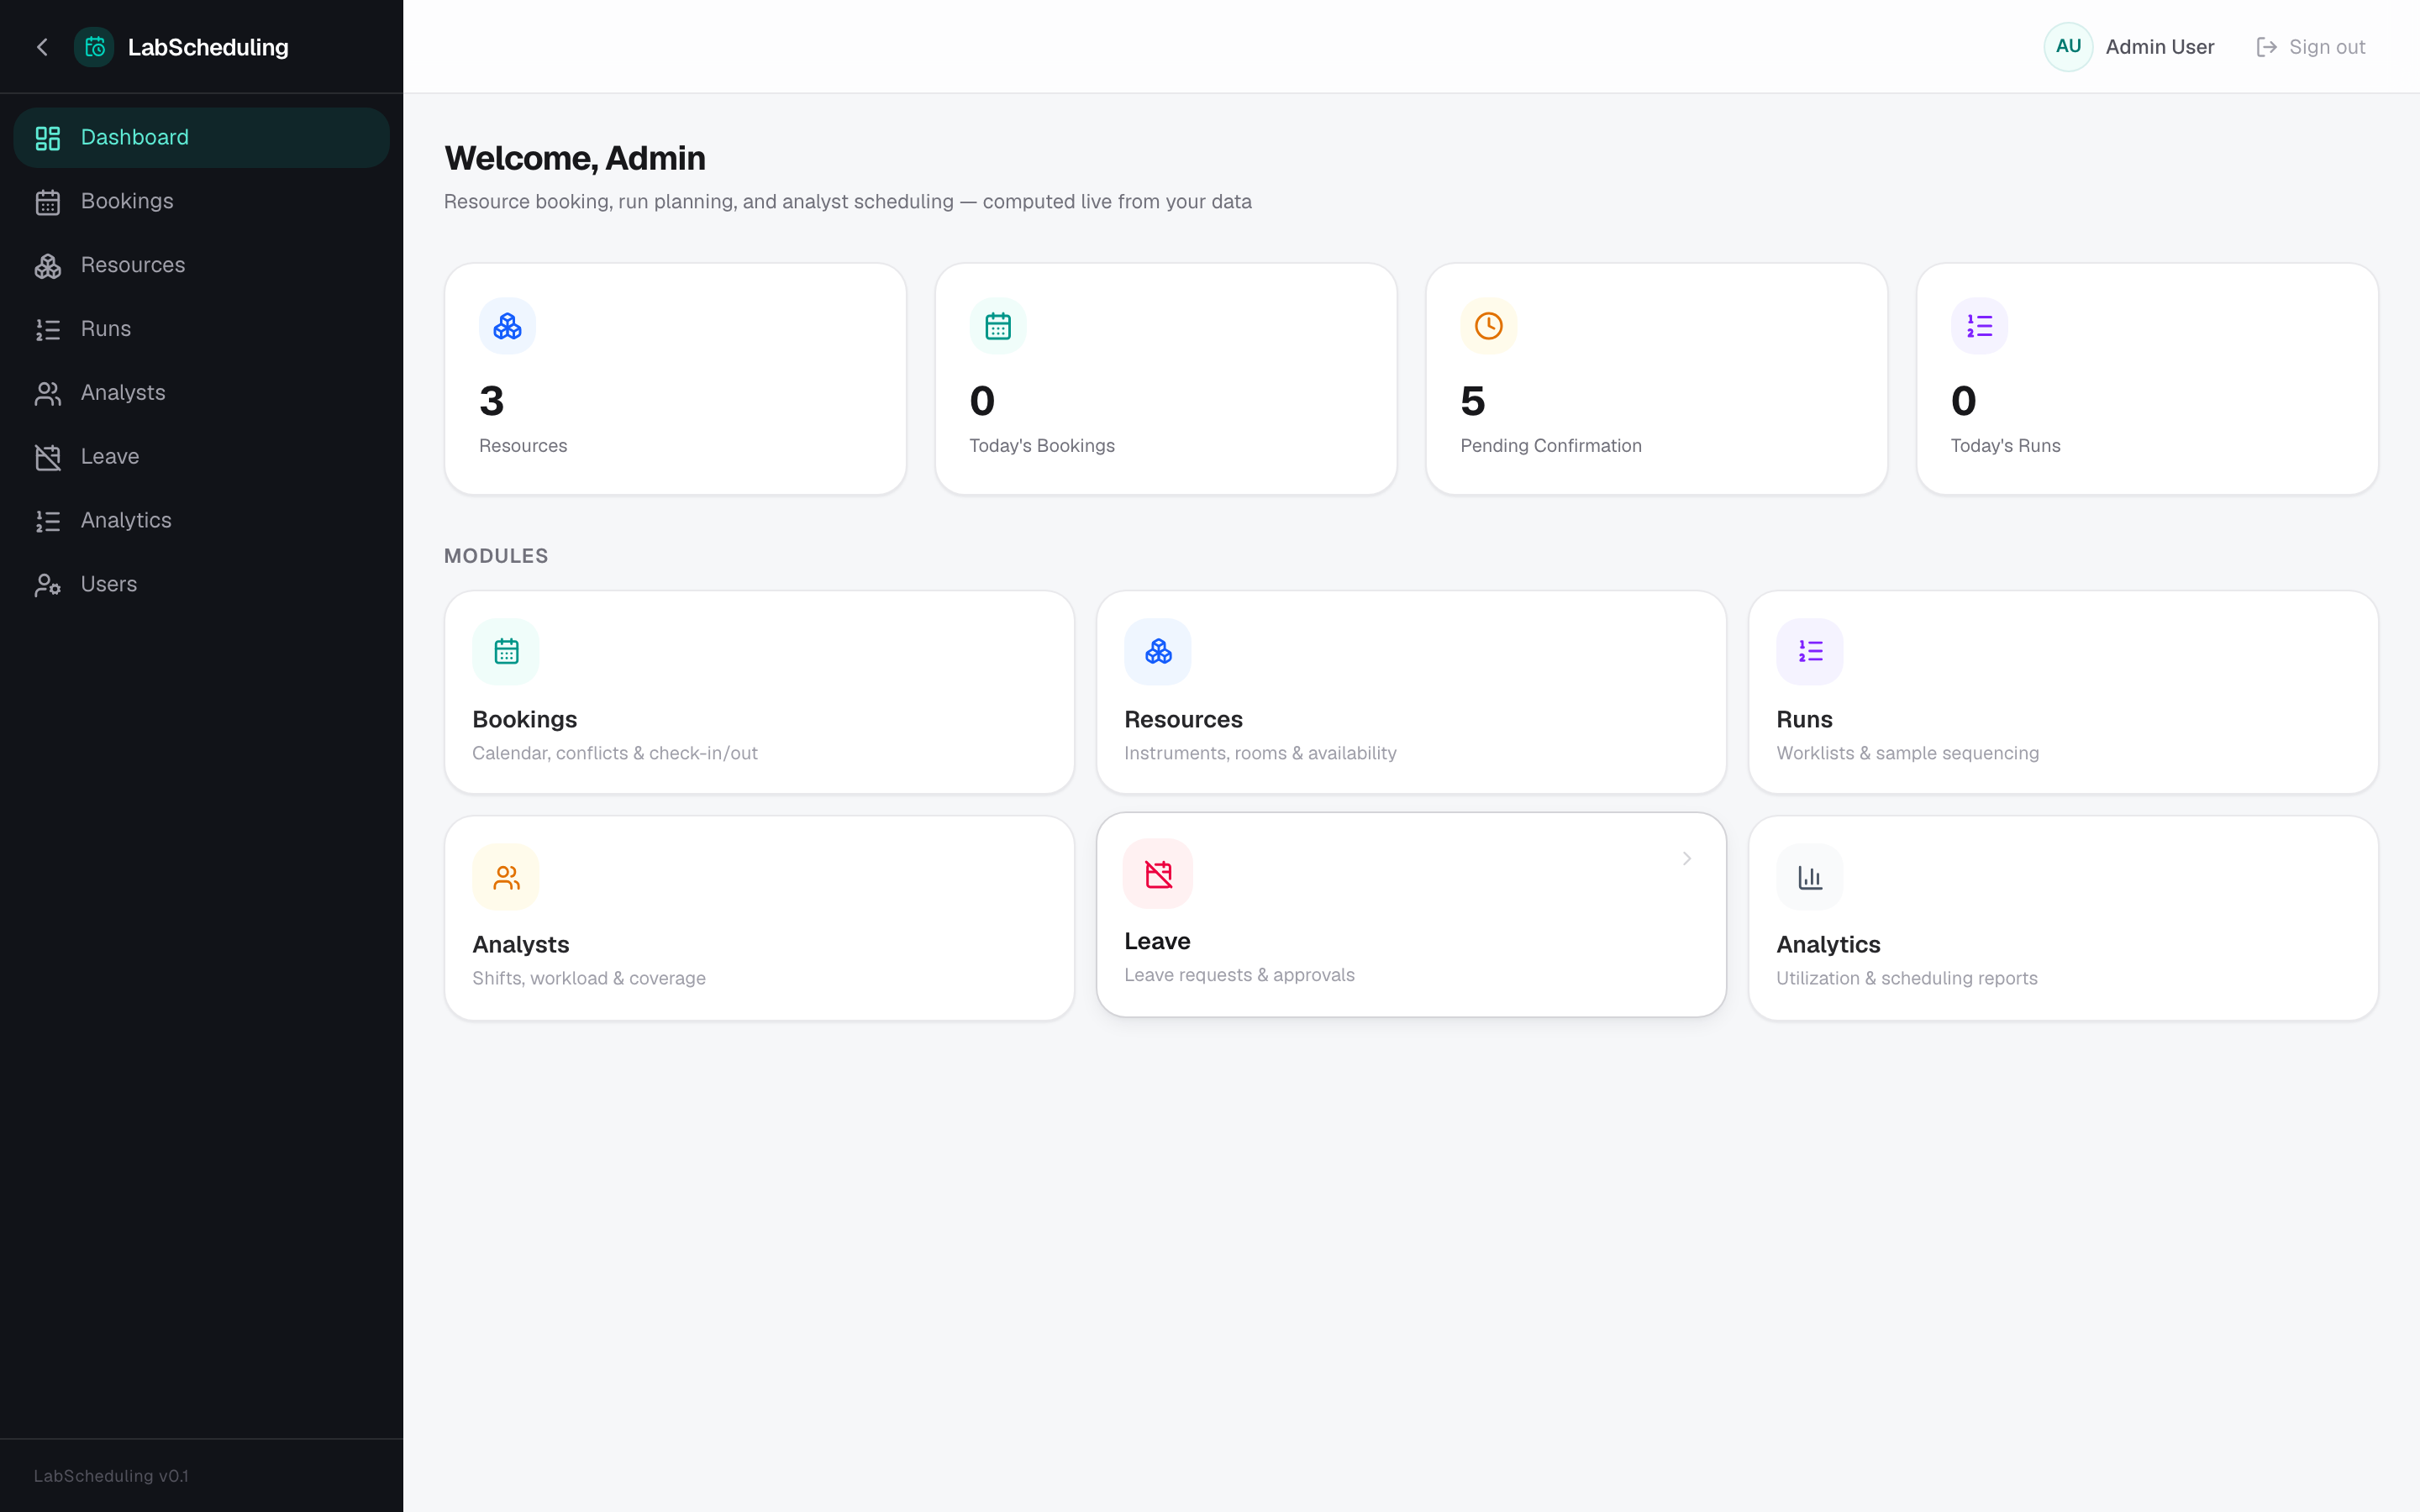Click the MODULES section heading

(496, 556)
